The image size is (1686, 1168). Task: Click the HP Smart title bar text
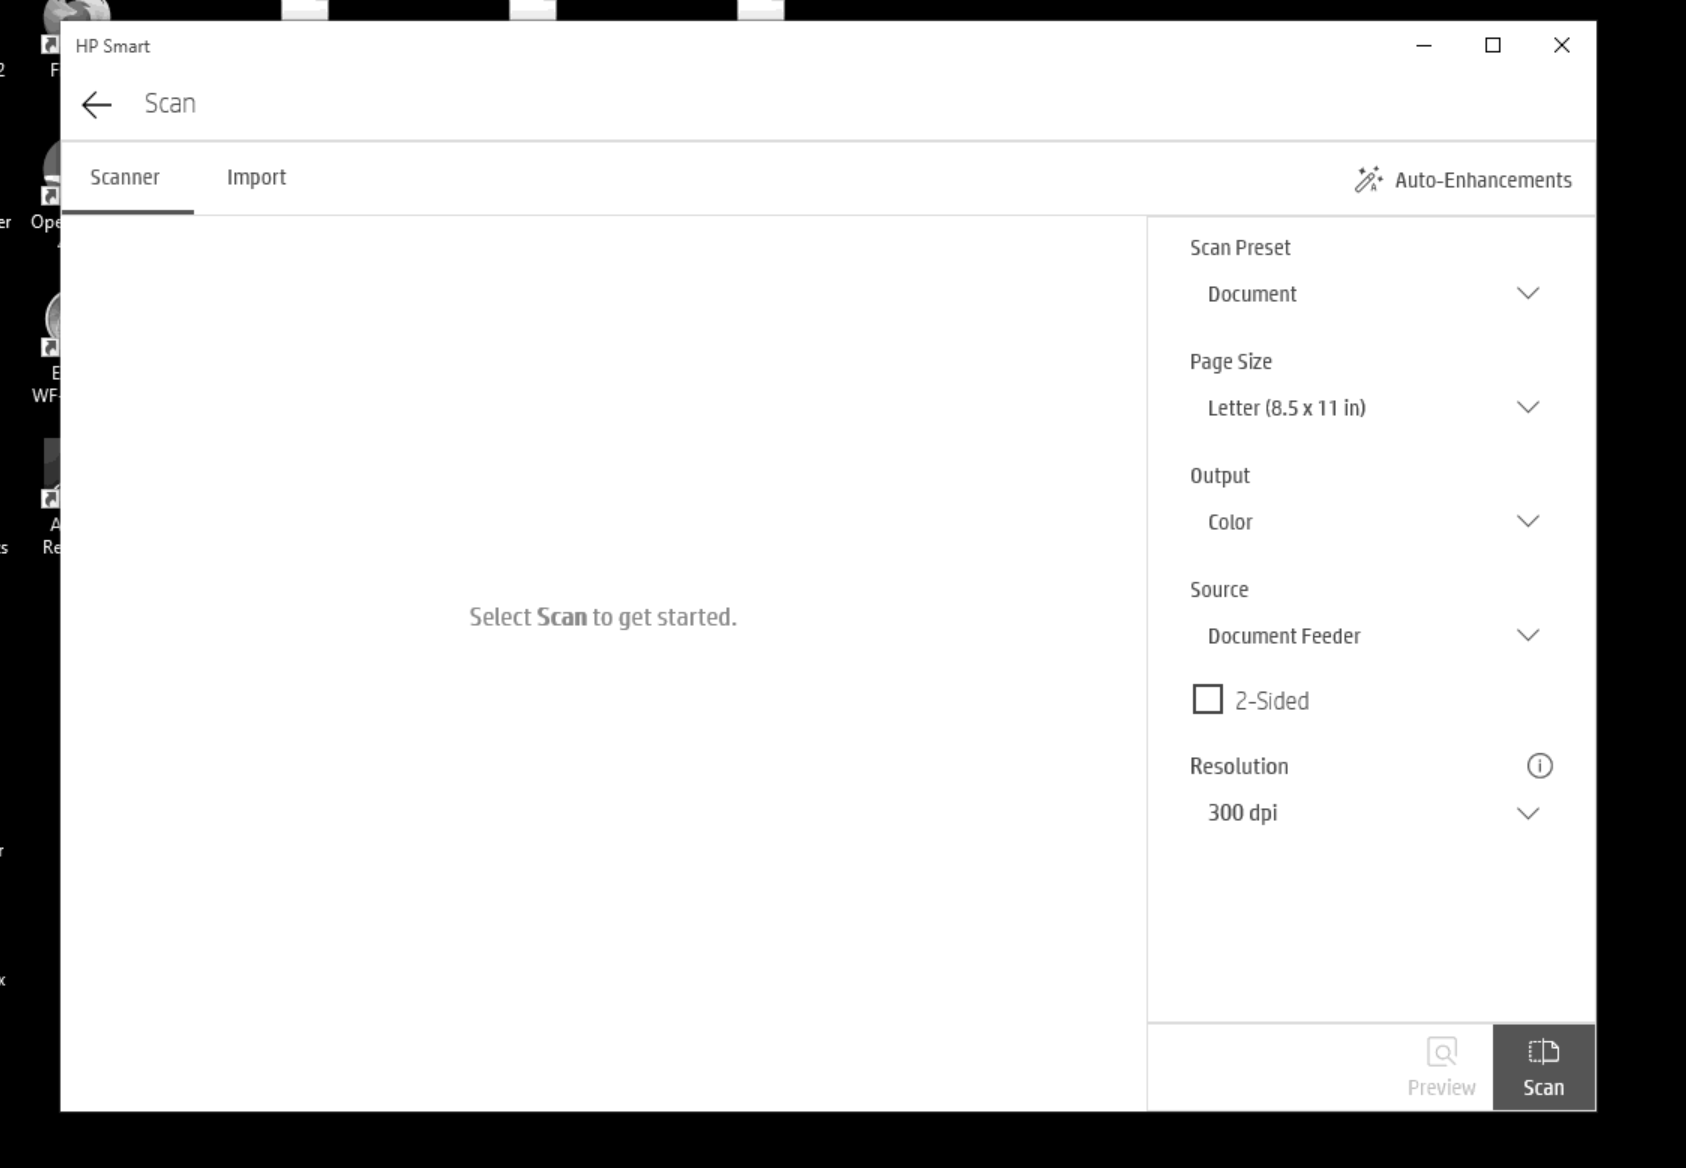click(113, 46)
